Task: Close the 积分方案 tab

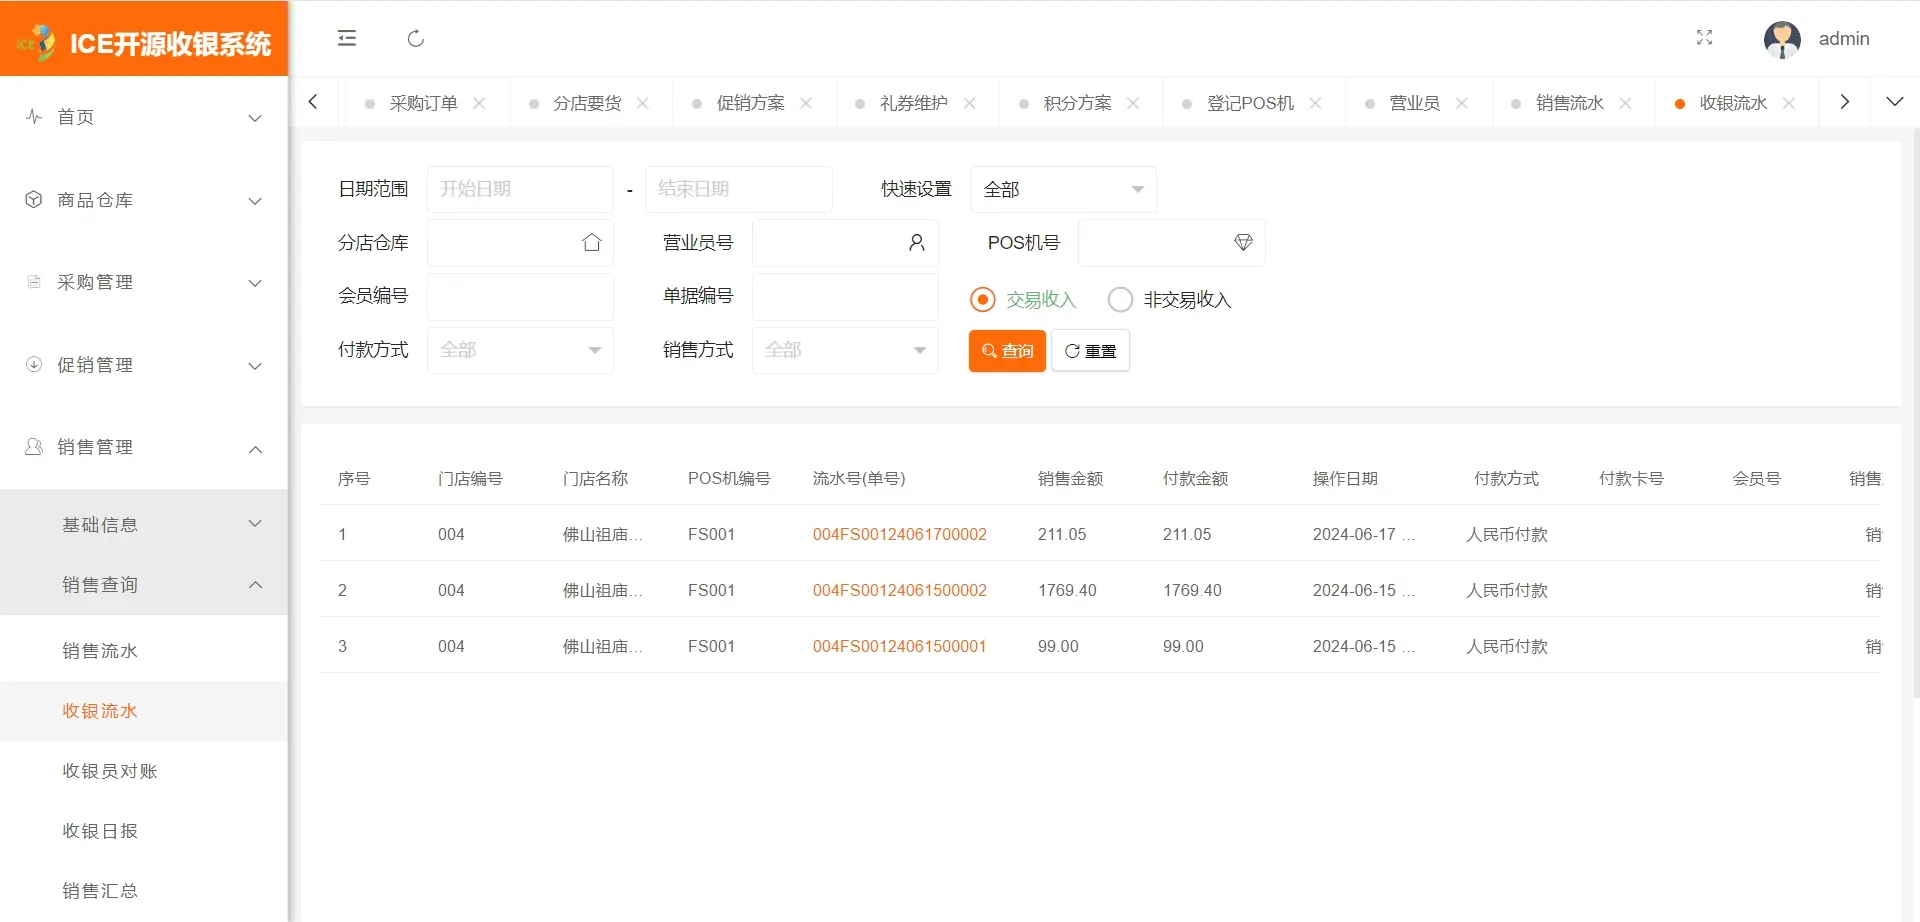Action: click(1133, 103)
